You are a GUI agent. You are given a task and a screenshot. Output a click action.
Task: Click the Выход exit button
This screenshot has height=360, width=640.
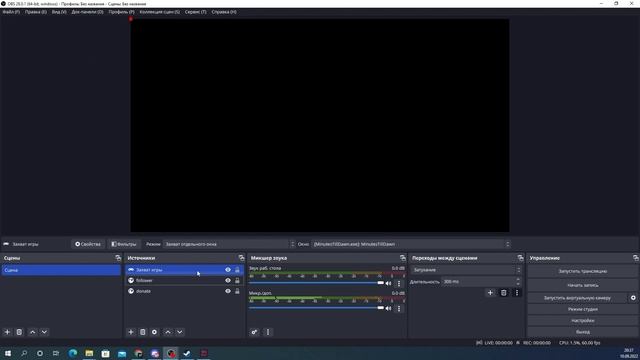pyautogui.click(x=582, y=332)
